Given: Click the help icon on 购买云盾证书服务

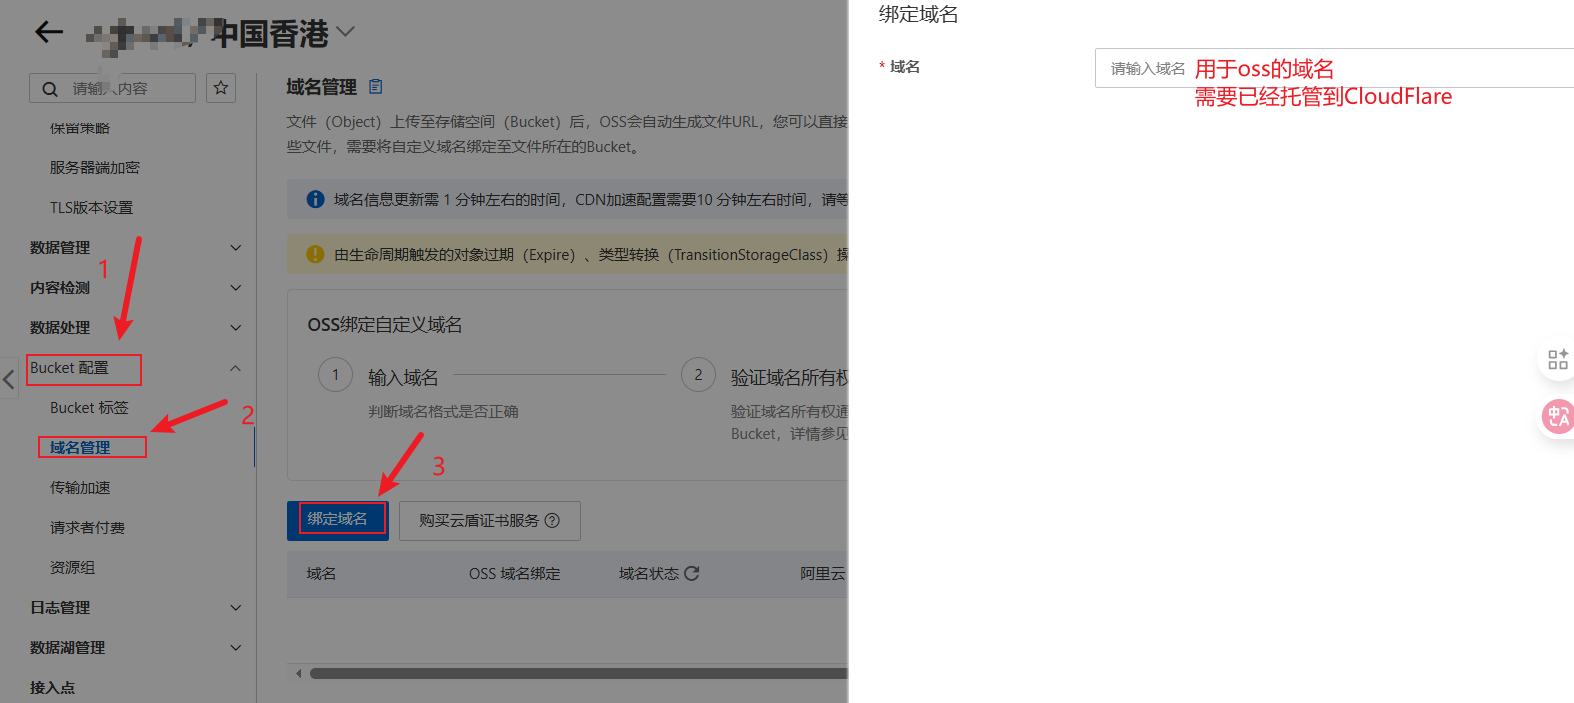Looking at the screenshot, I should click(553, 521).
